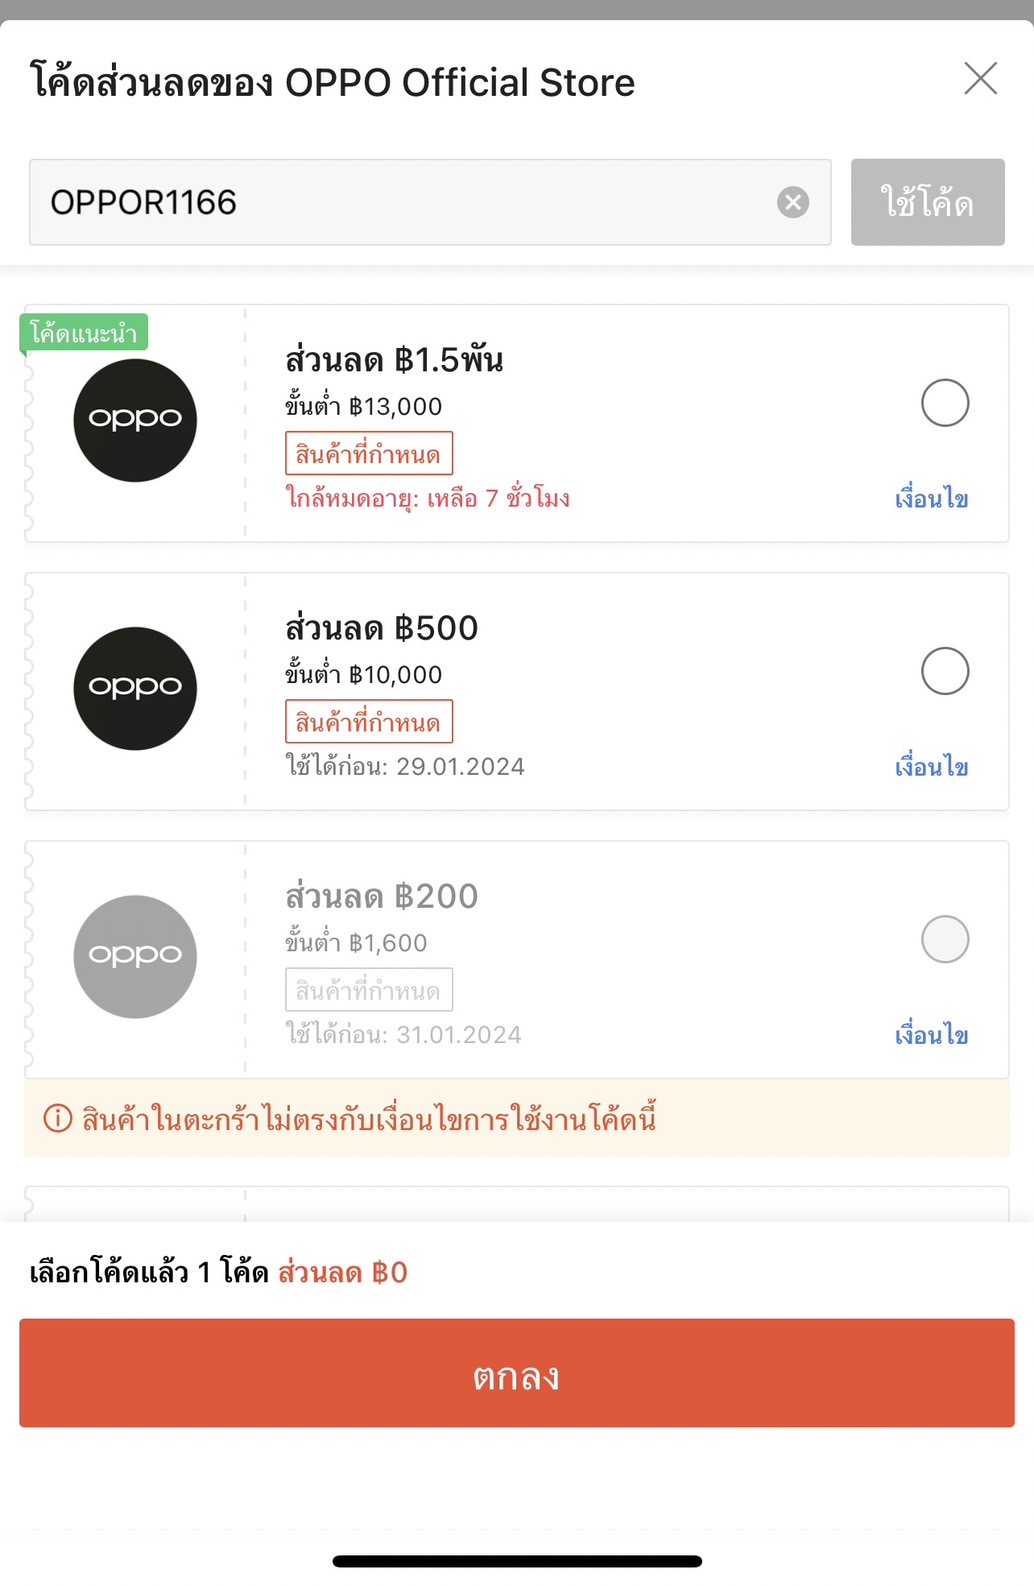This screenshot has height=1586, width=1034.
Task: Select the ฿500 discount voucher radio
Action: (944, 671)
